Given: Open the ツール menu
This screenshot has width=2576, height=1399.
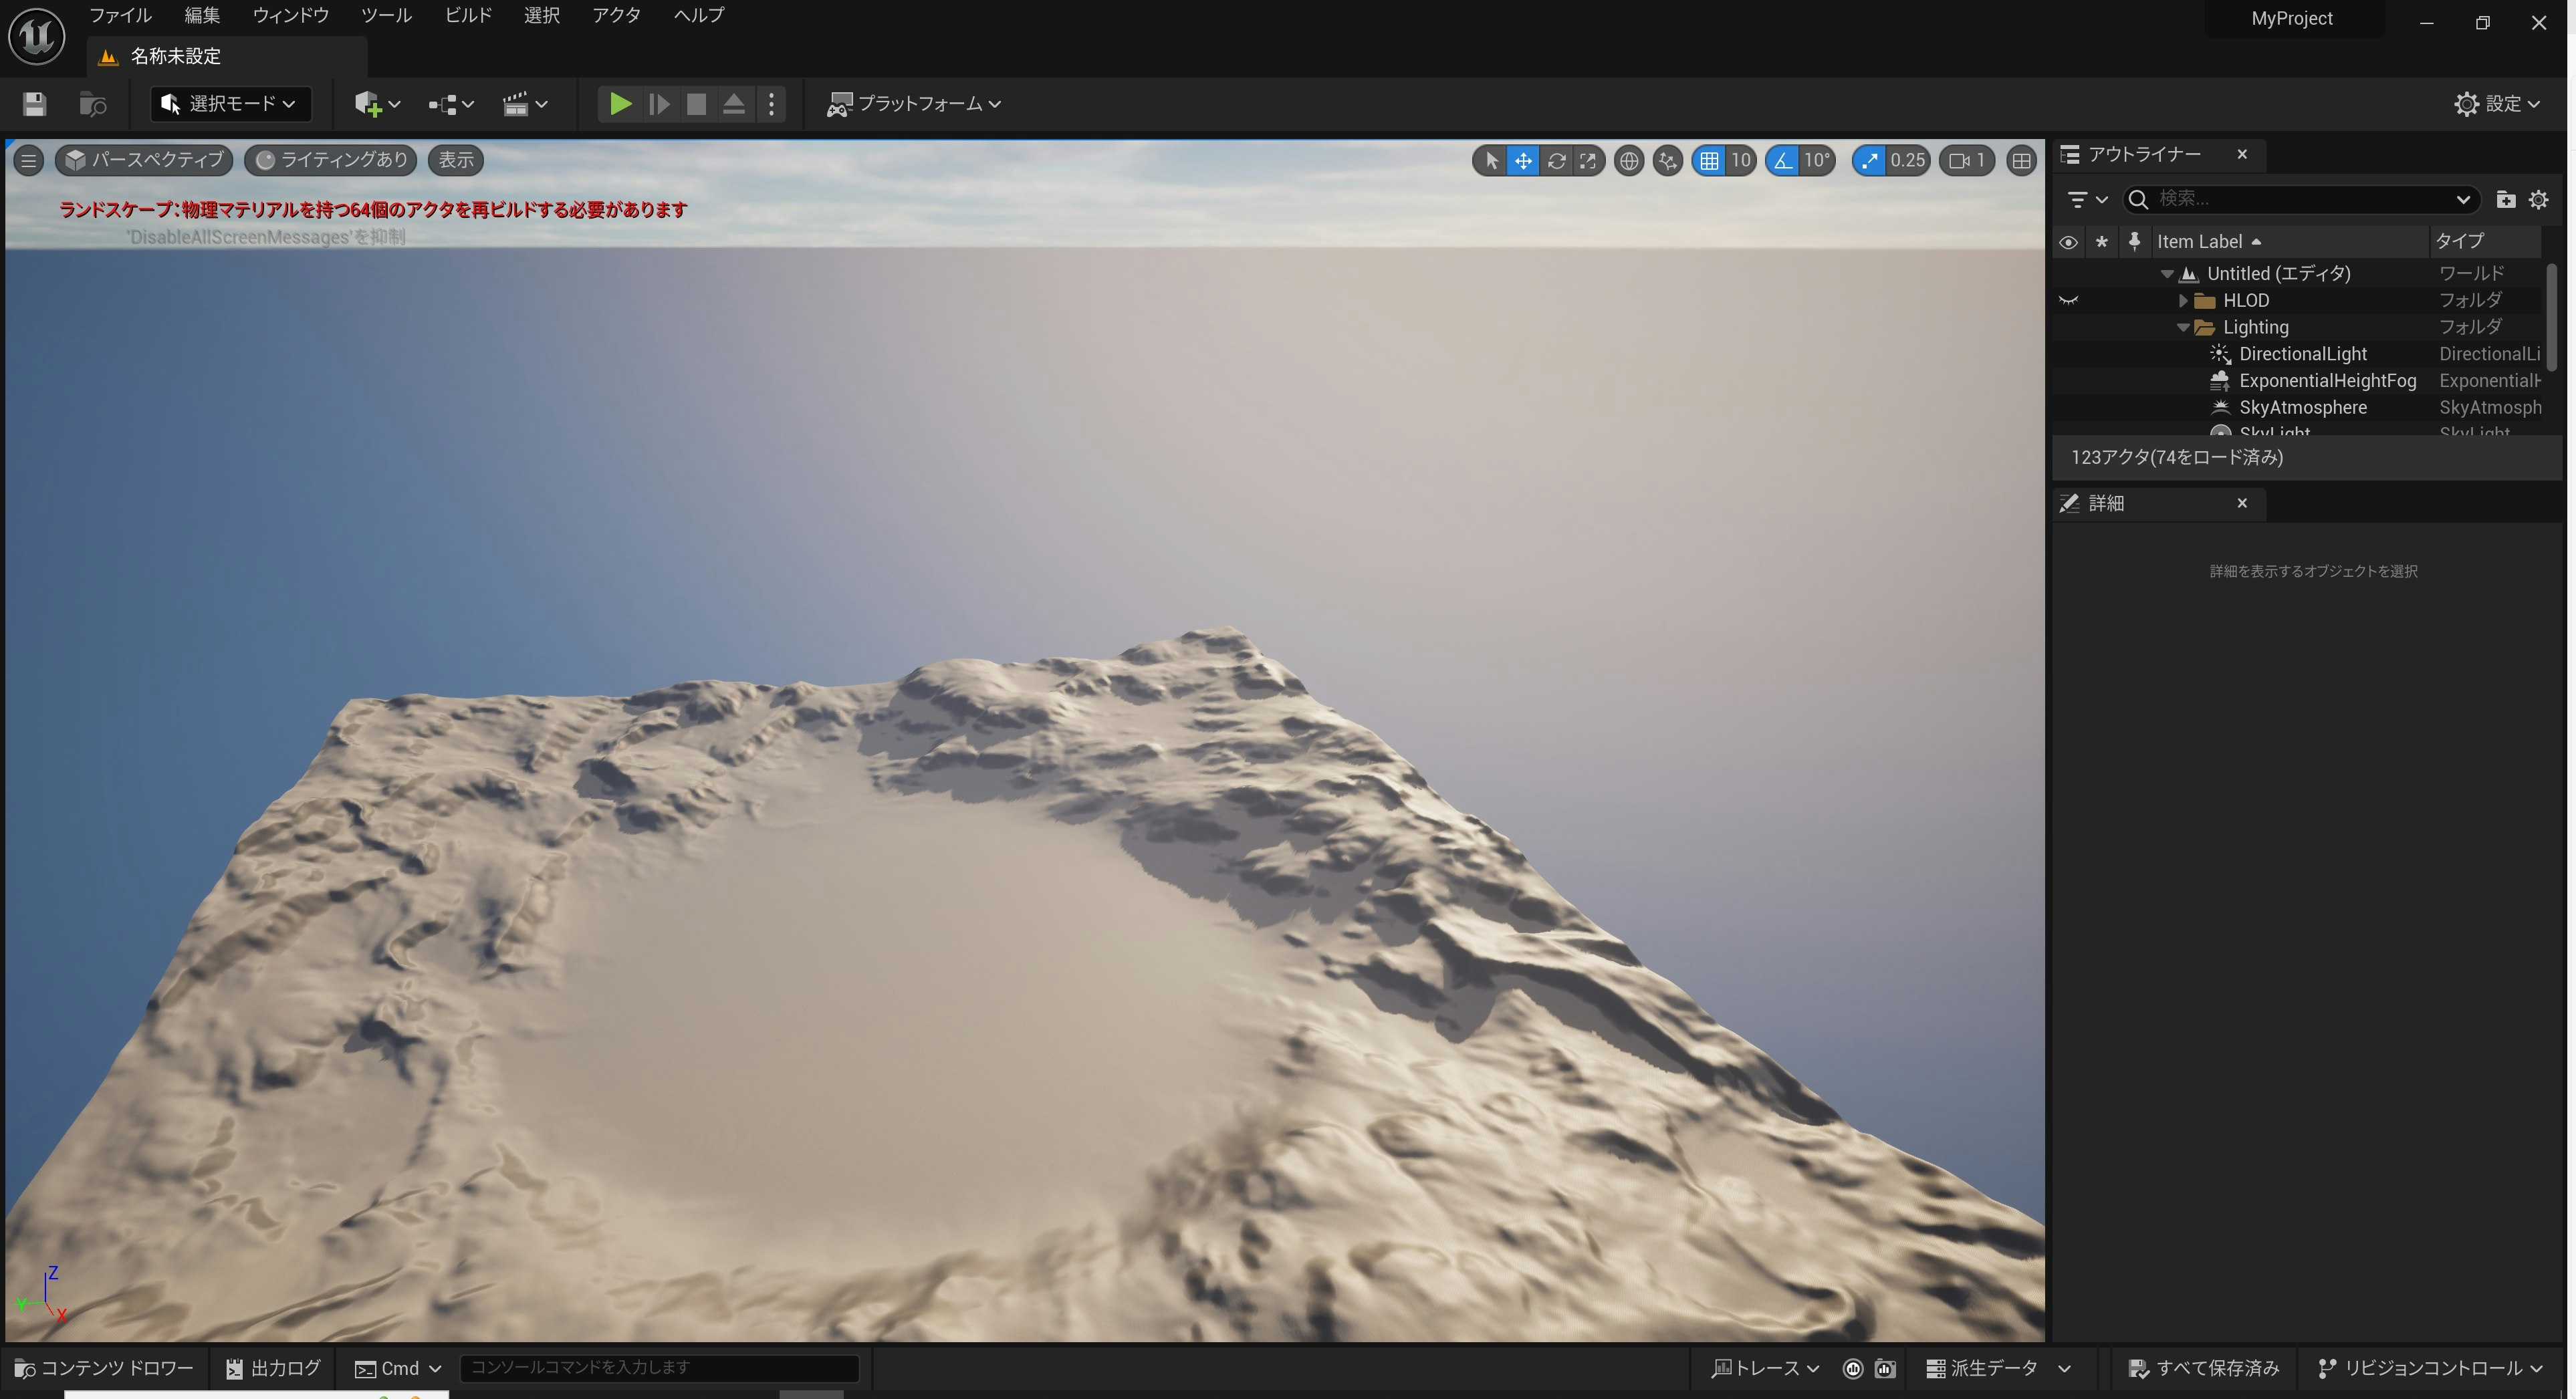Looking at the screenshot, I should tap(386, 16).
